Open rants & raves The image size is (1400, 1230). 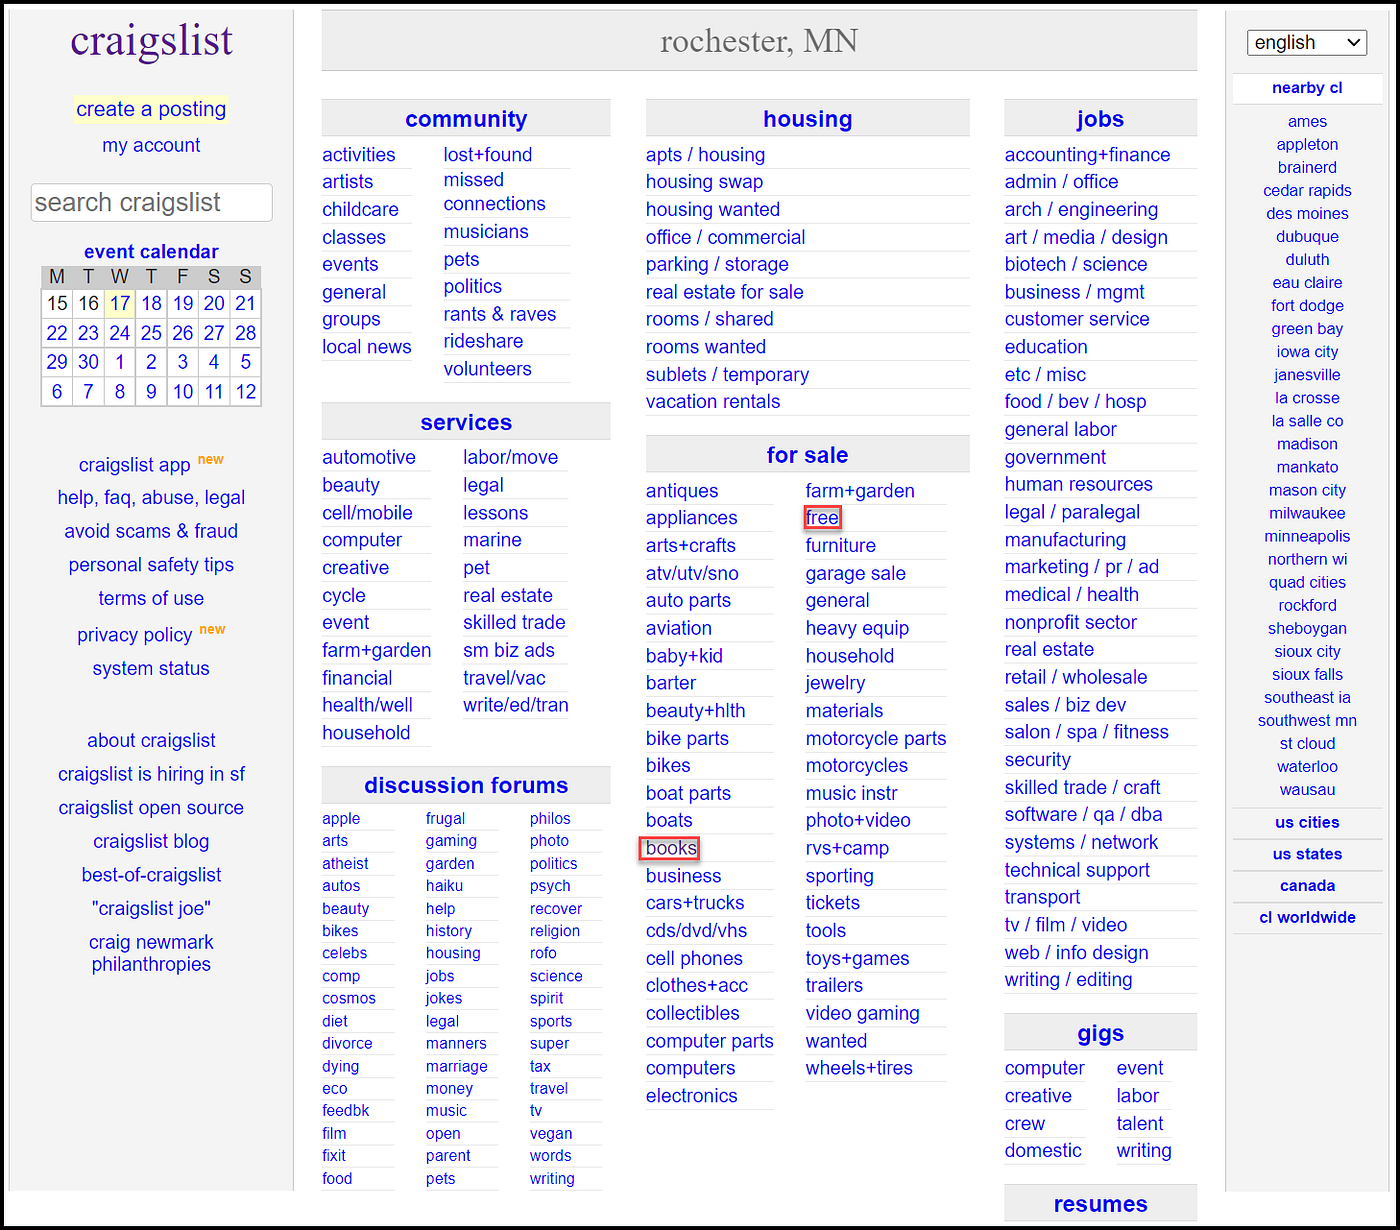tap(500, 314)
